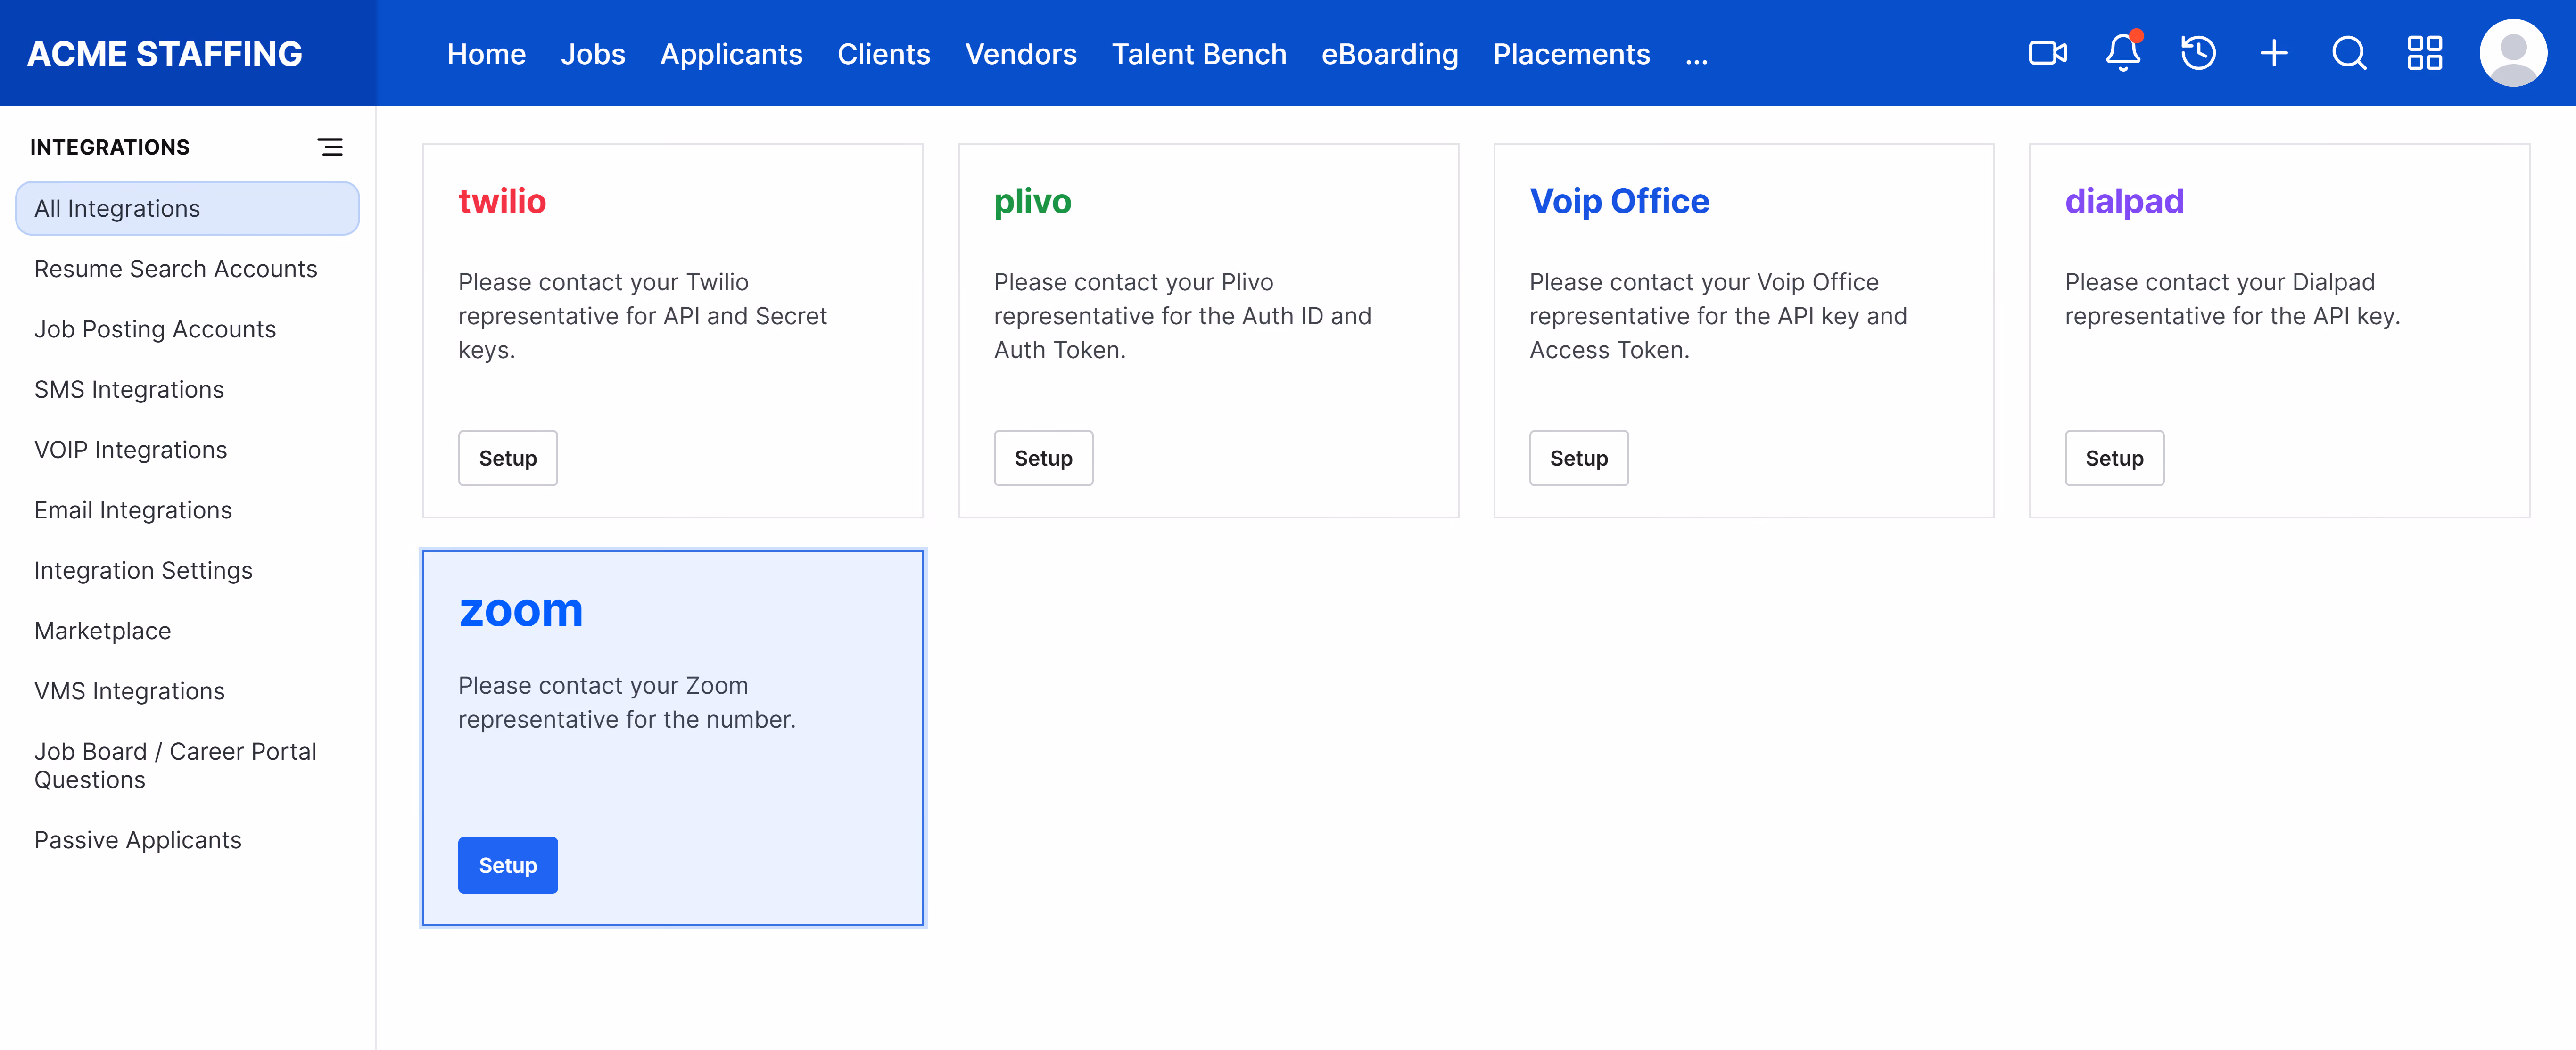The width and height of the screenshot is (2576, 1050).
Task: Open Marketplace in sidebar
Action: point(102,631)
